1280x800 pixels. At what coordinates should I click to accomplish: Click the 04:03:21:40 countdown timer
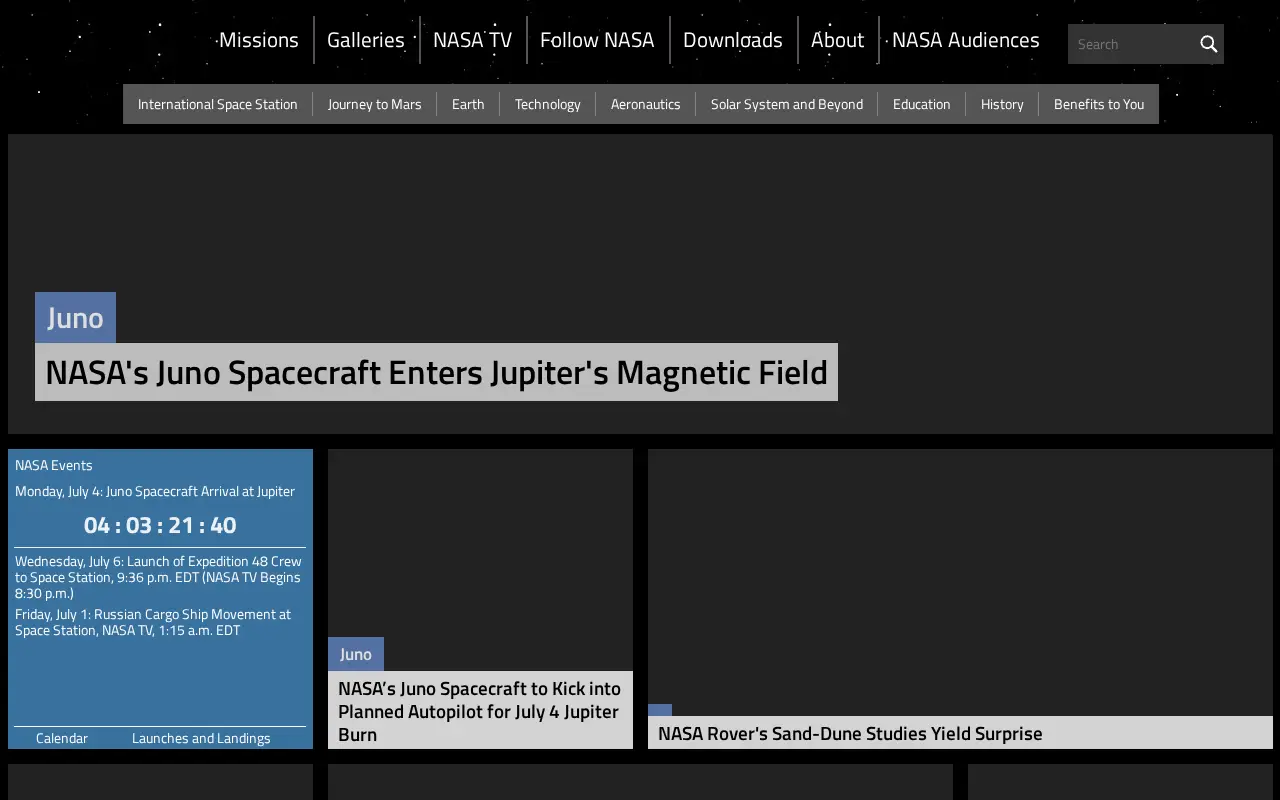[160, 525]
